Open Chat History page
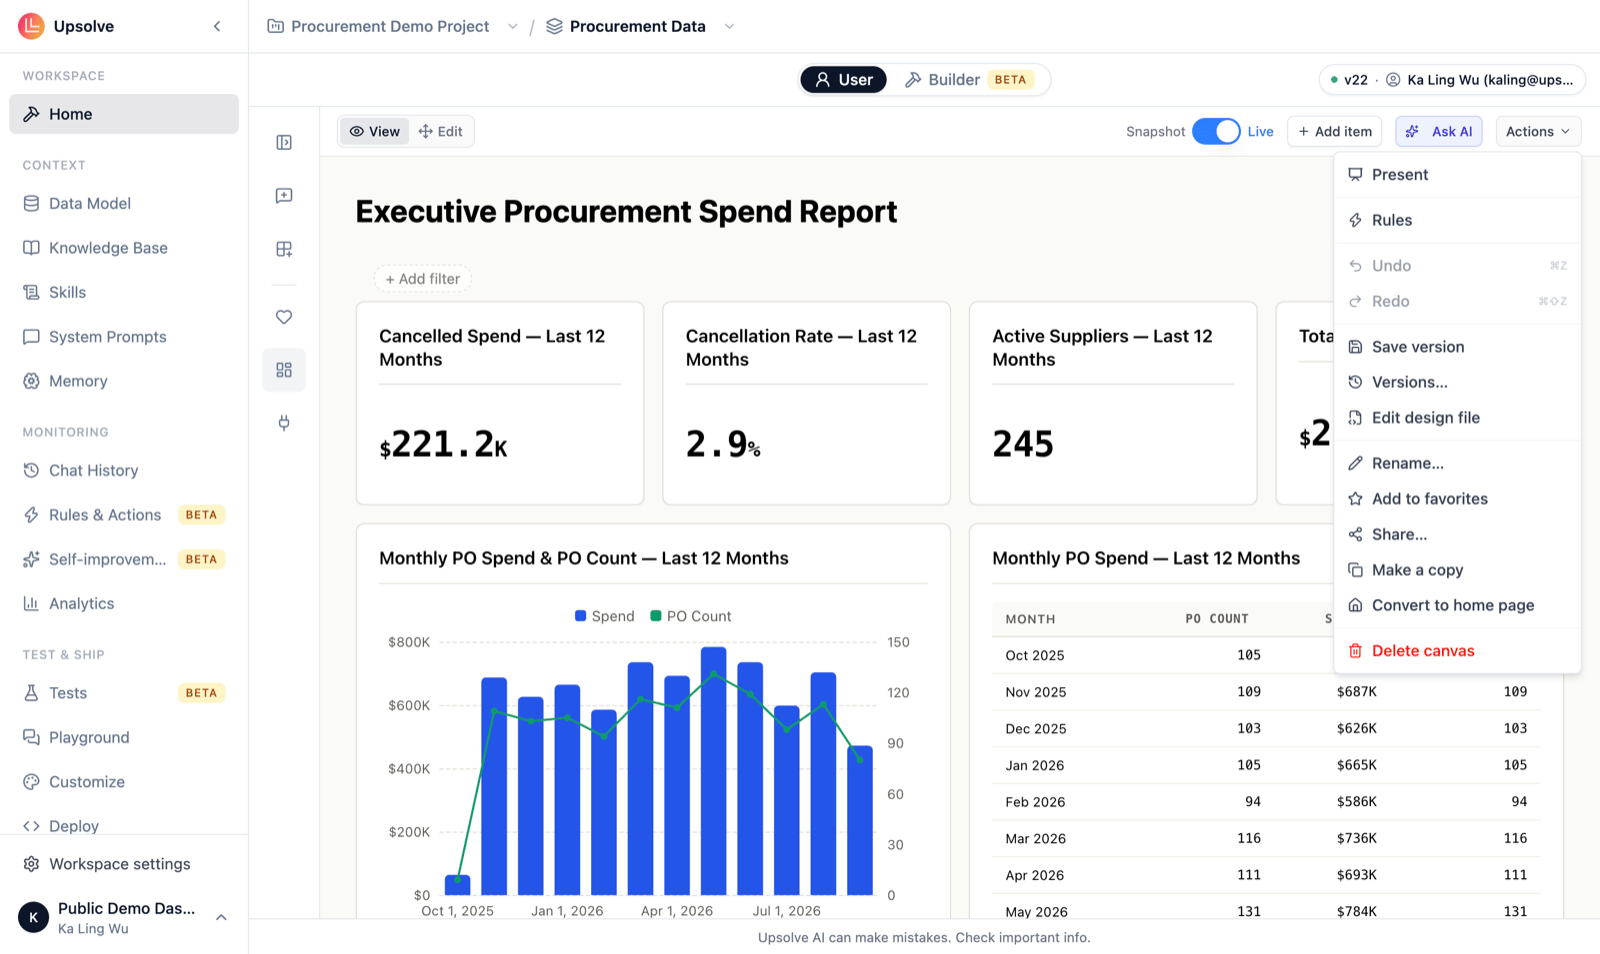The height and width of the screenshot is (954, 1600). [x=124, y=470]
